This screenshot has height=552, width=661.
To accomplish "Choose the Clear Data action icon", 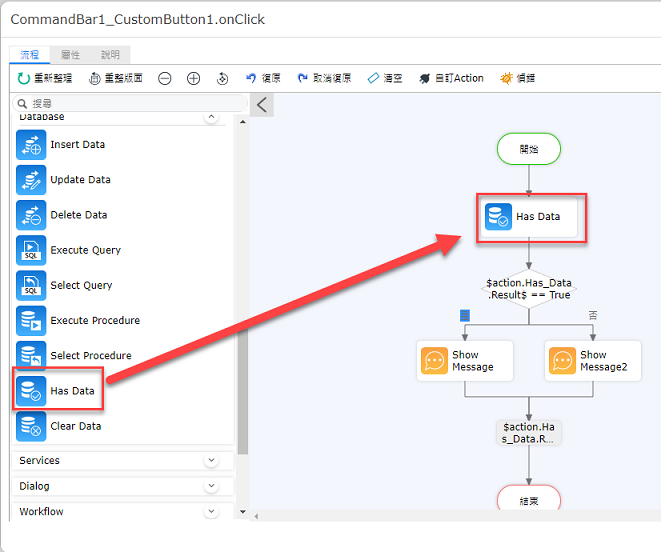I will click(x=31, y=426).
